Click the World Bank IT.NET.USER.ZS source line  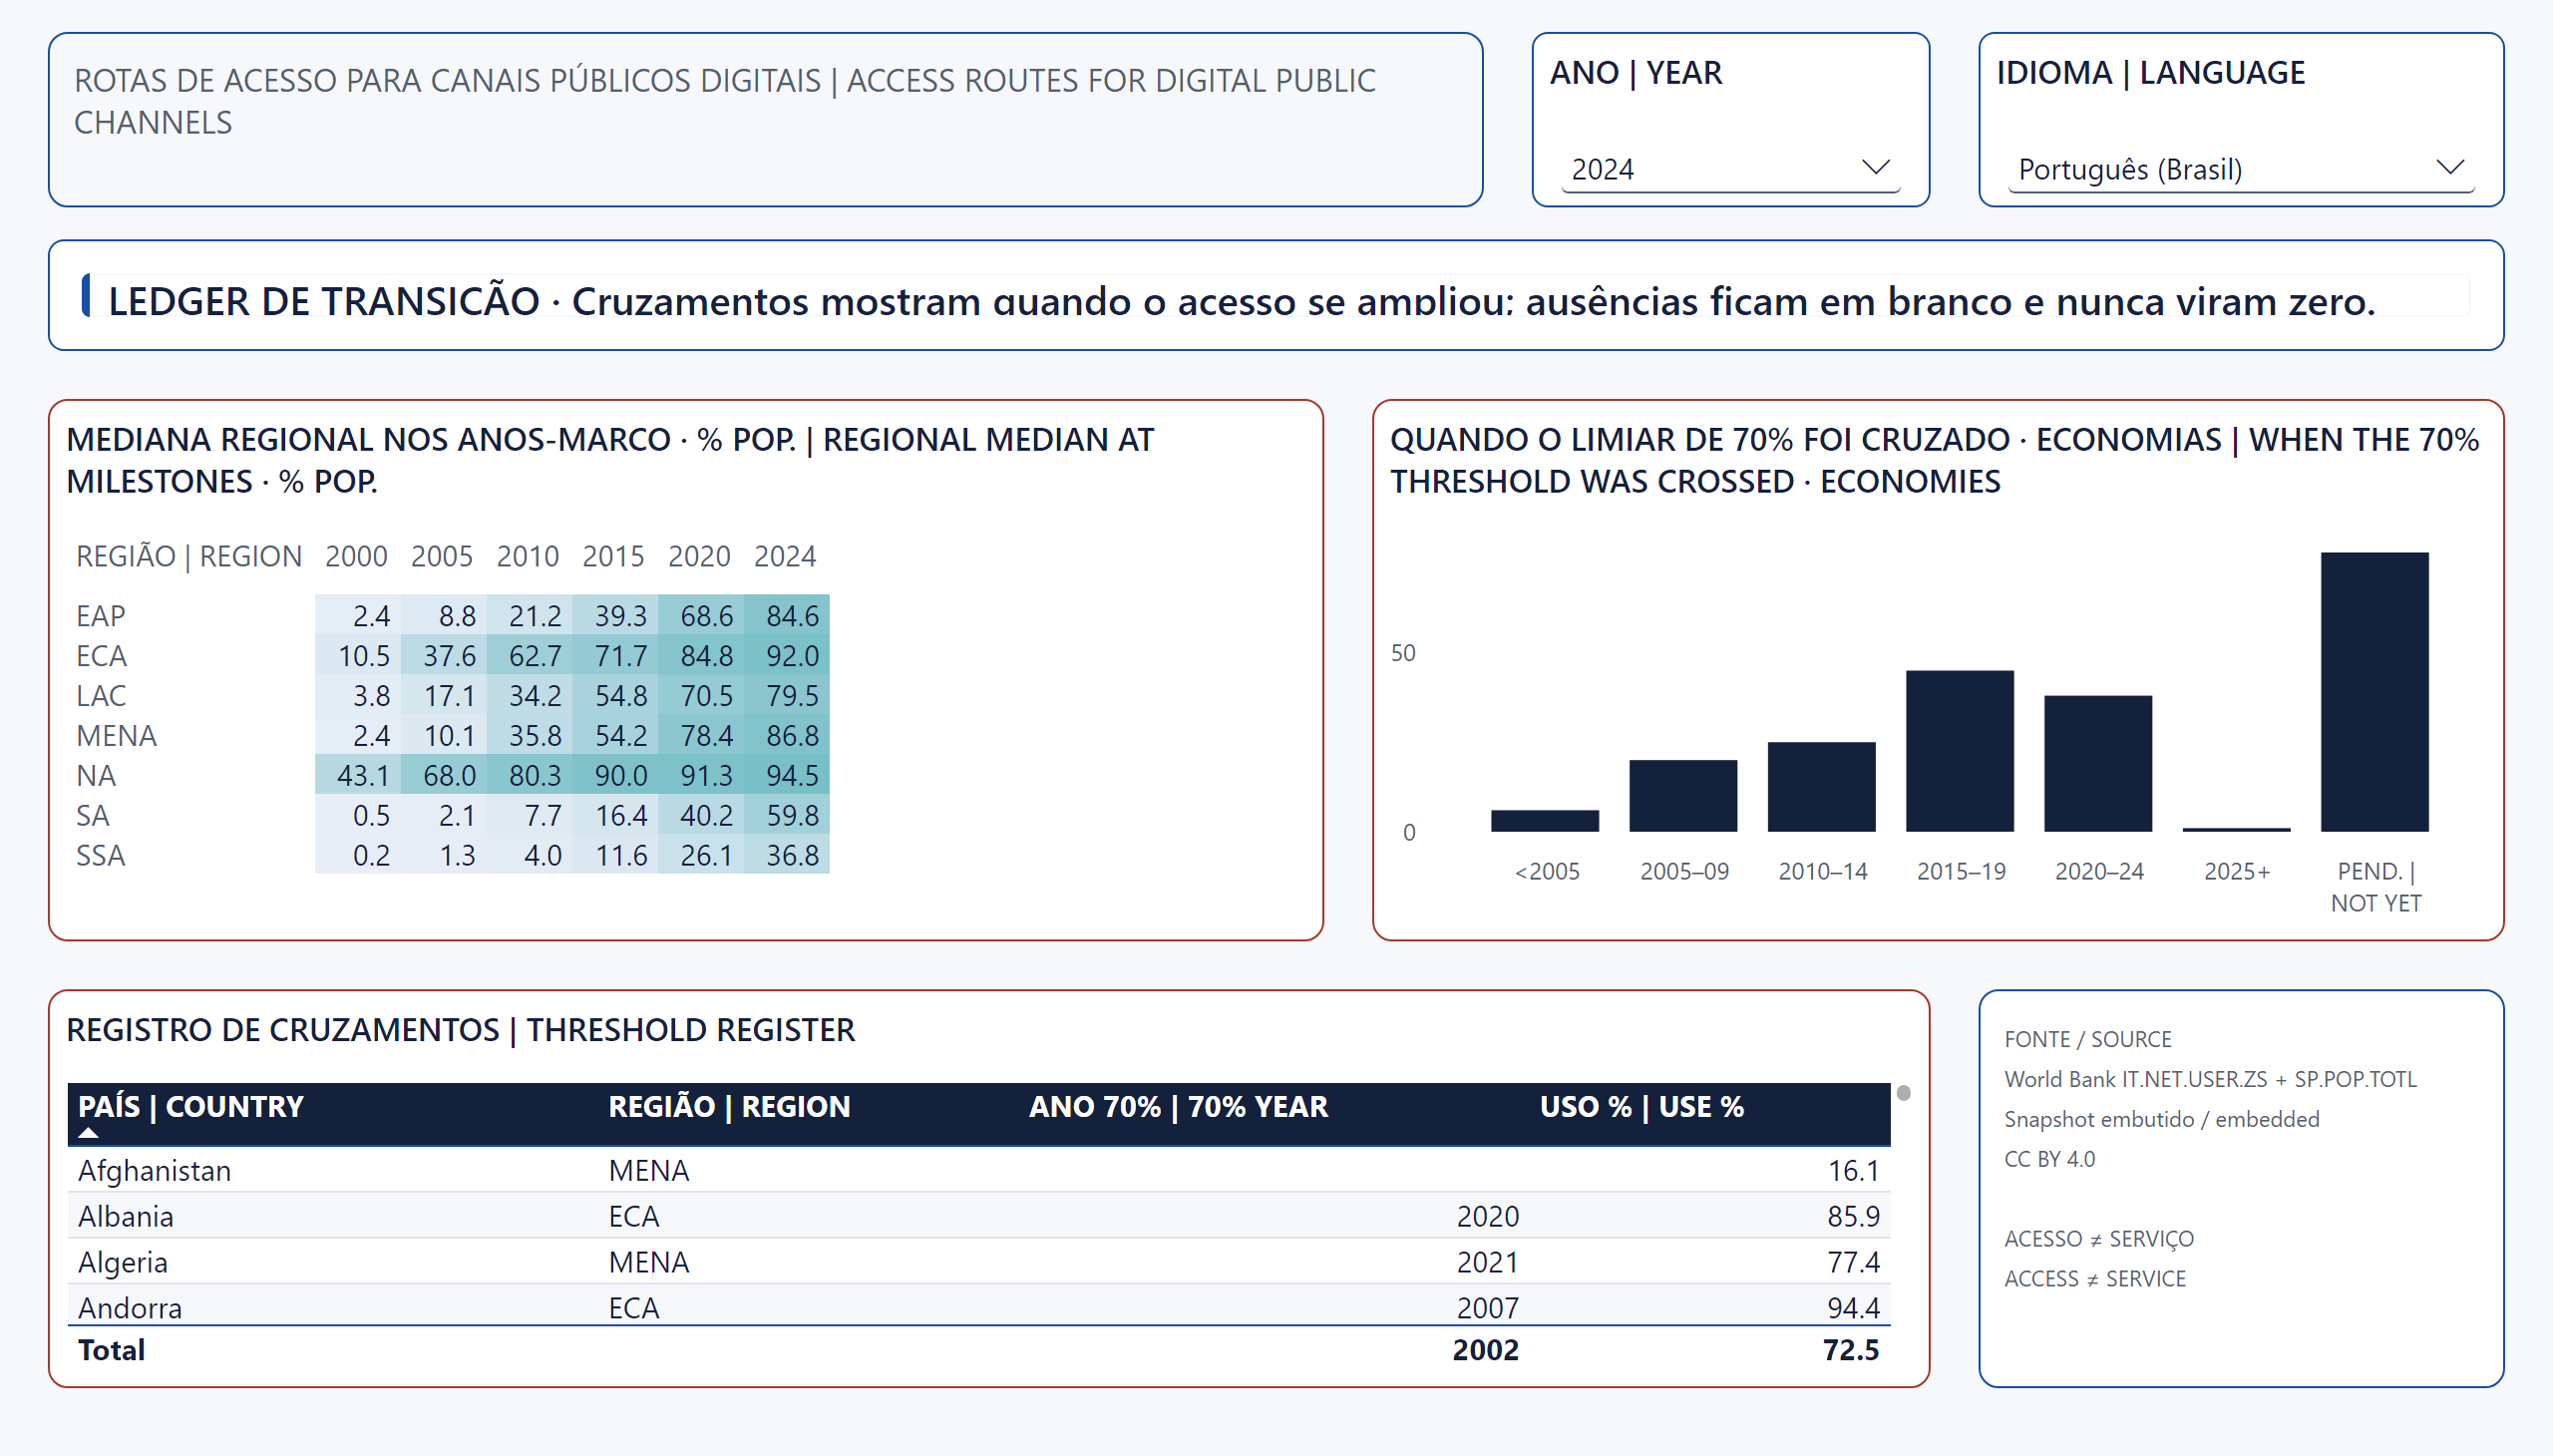pos(2210,1079)
